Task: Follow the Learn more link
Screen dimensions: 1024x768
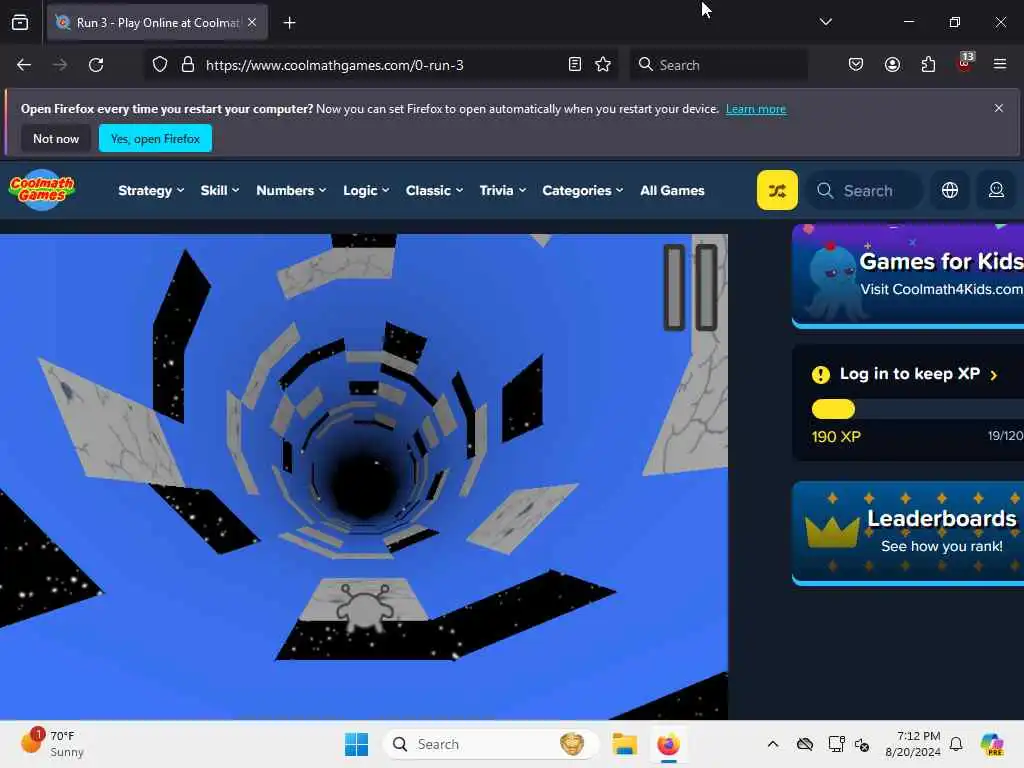Action: tap(756, 109)
